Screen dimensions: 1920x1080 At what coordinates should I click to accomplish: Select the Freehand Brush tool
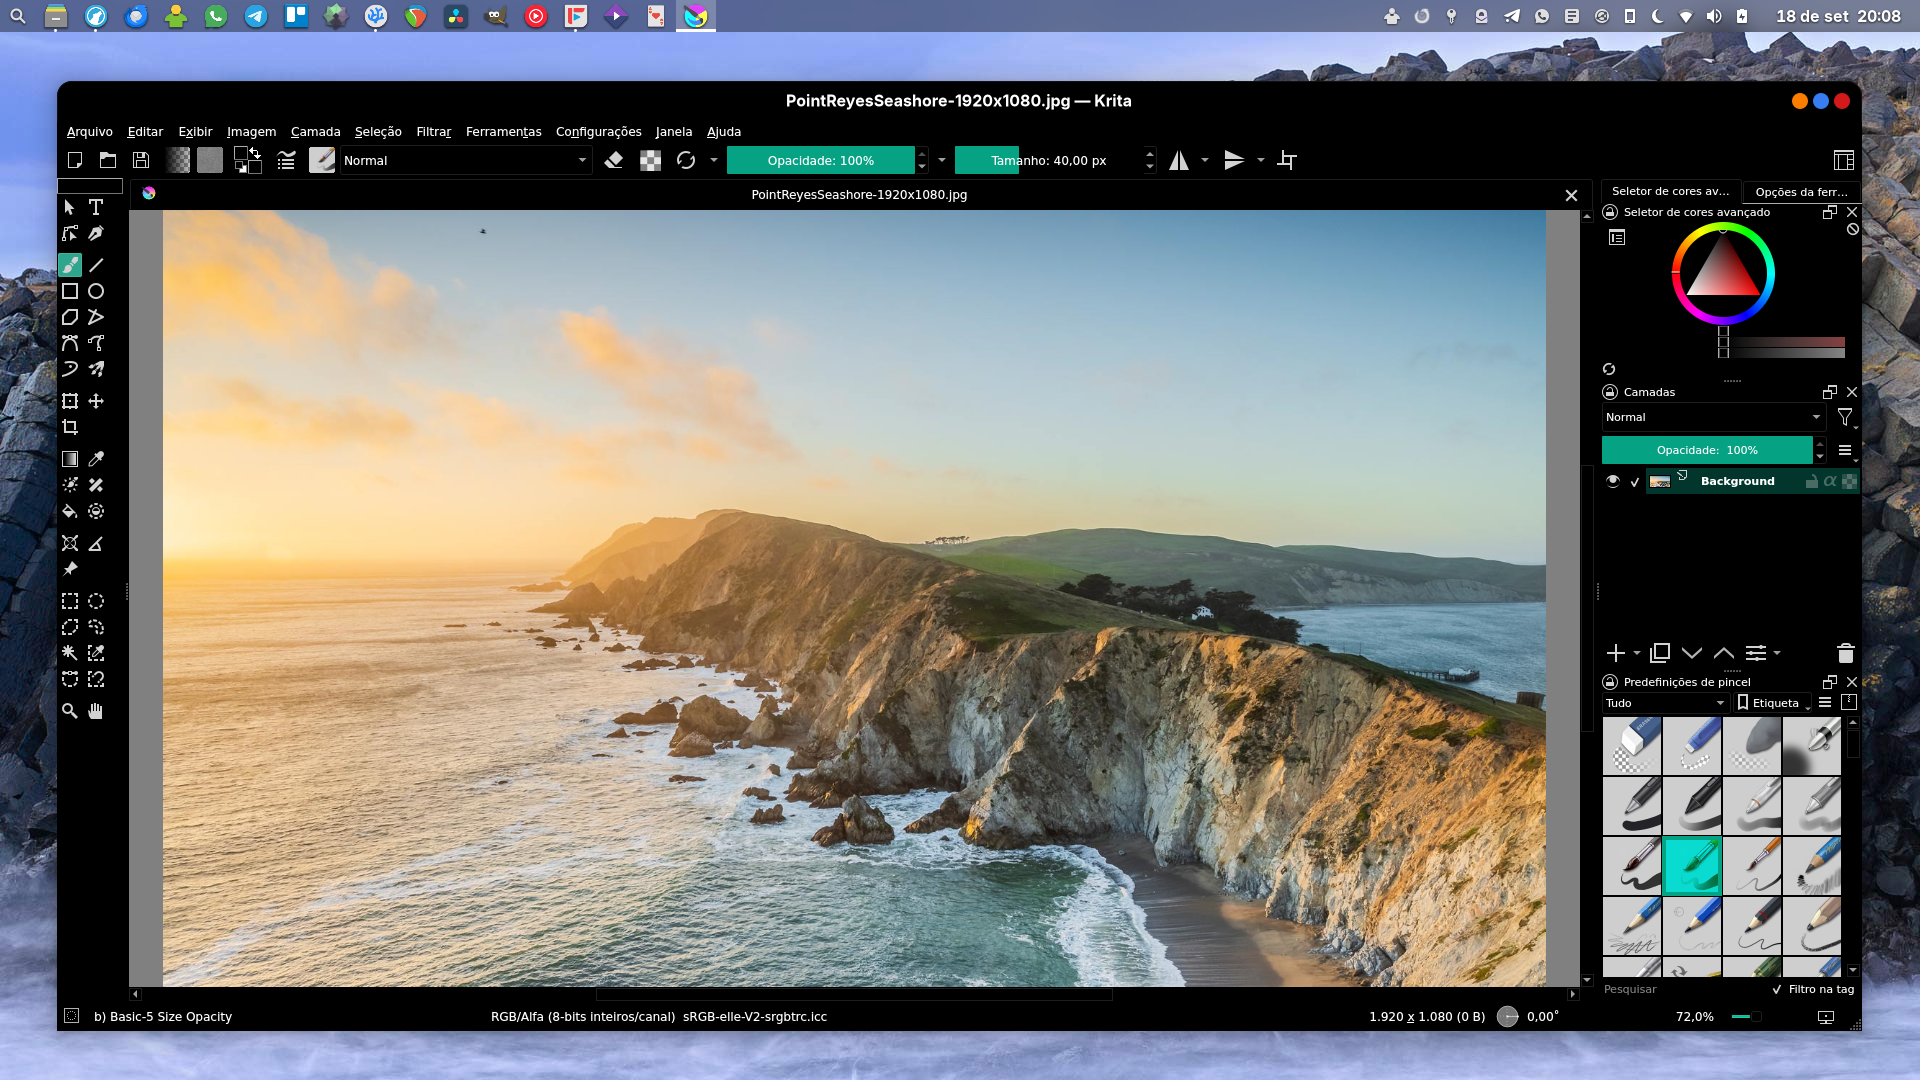coord(70,265)
